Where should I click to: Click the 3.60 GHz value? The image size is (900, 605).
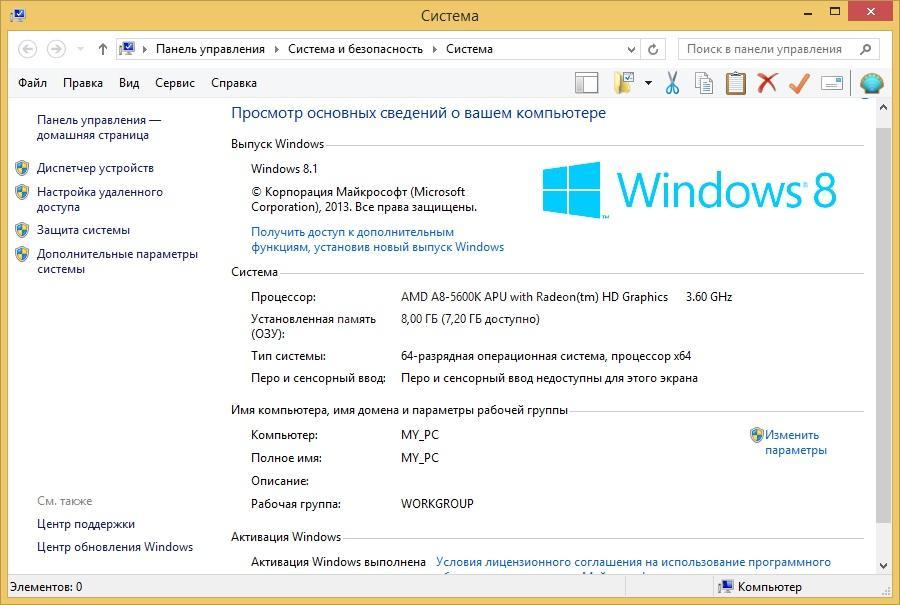tap(709, 297)
